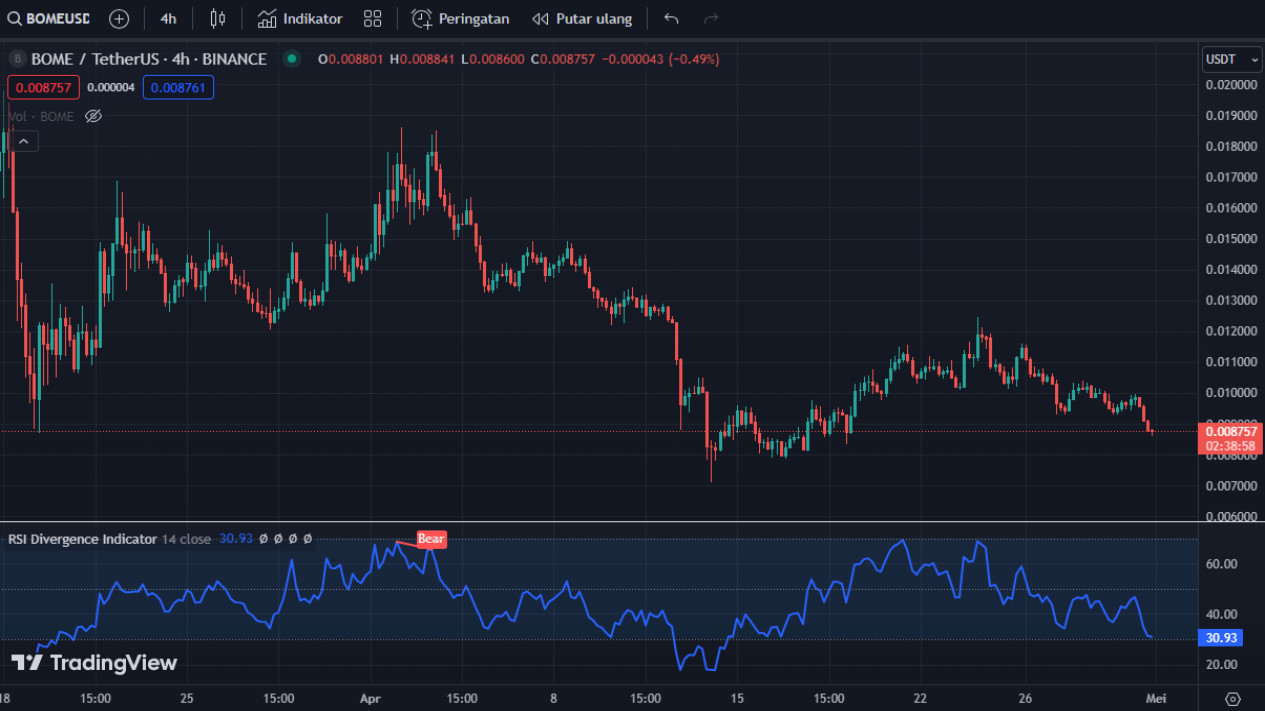Viewport: 1265px width, 711px height.
Task: Open the Peringatan alert dialog
Action: click(461, 19)
